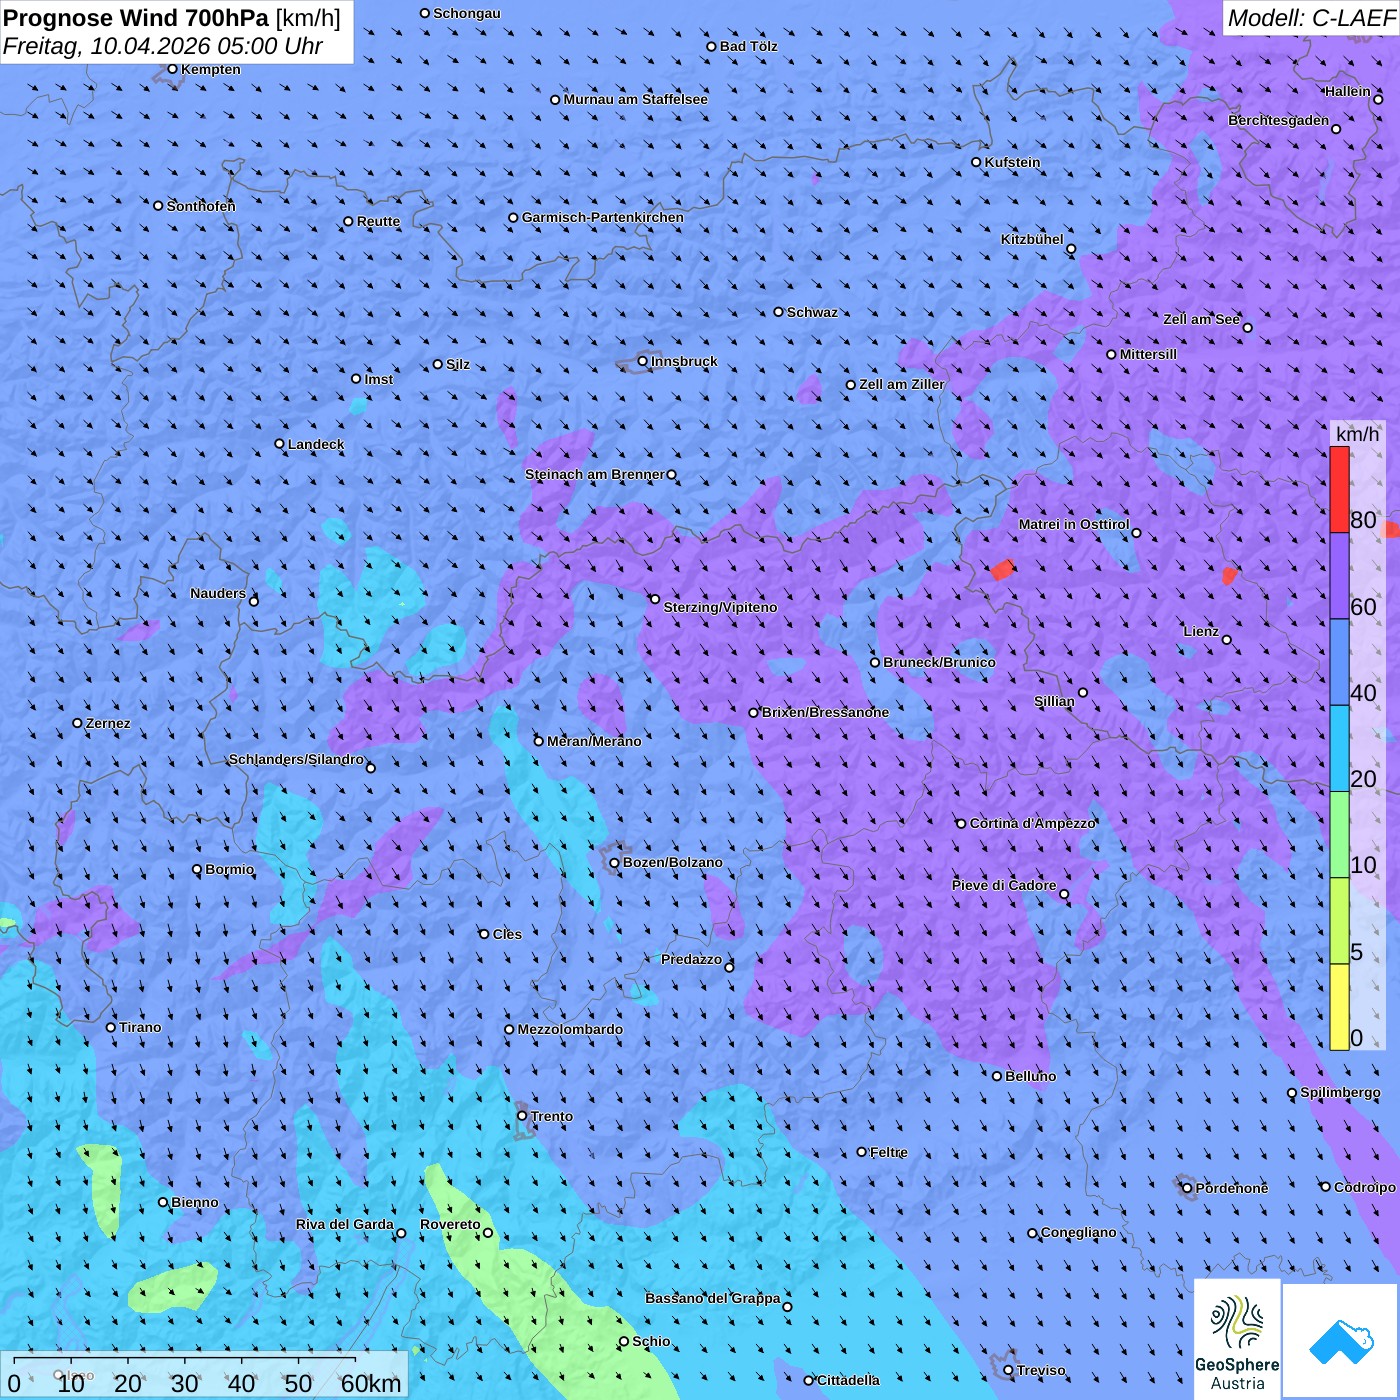Click the Murnau am Staffelsee label
1400x1400 pixels.
point(635,99)
